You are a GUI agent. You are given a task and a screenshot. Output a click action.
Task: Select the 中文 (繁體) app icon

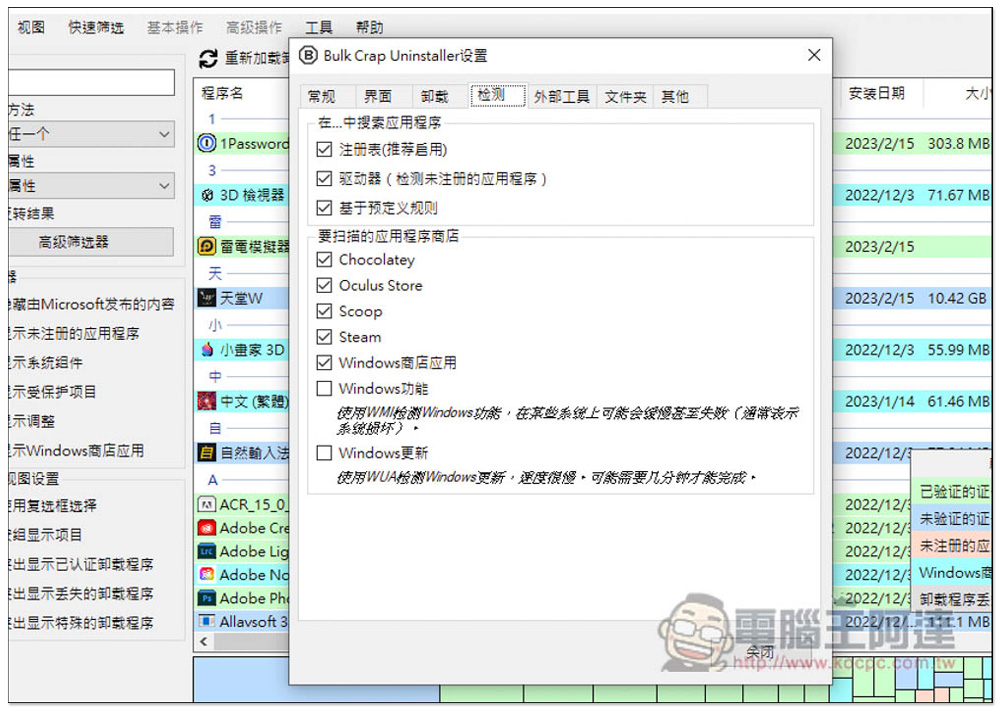tap(207, 401)
